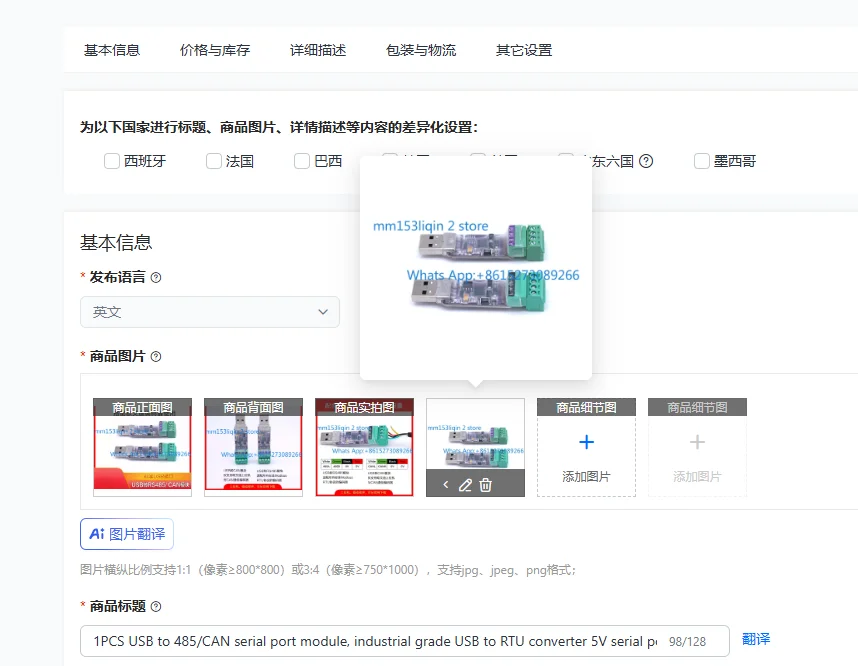
Task: Open the 英文 language dropdown
Action: (210, 312)
